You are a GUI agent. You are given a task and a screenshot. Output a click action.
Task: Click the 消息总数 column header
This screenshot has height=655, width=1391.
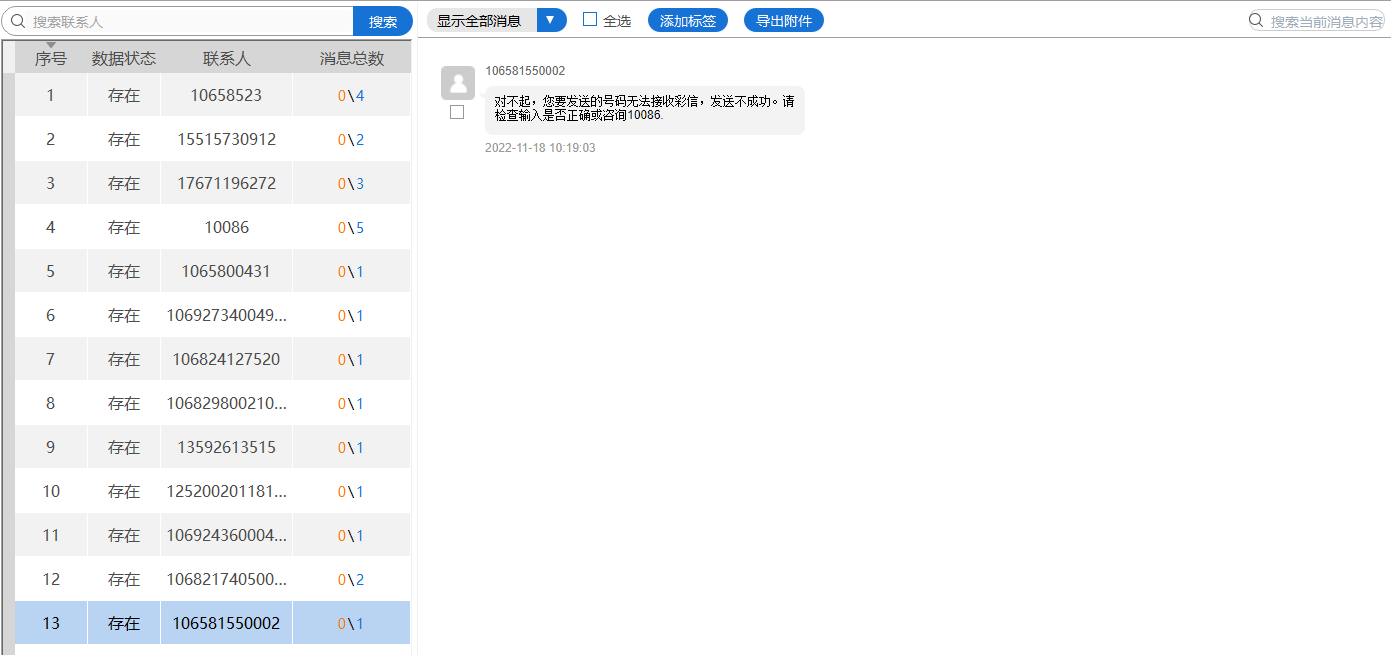pos(351,59)
